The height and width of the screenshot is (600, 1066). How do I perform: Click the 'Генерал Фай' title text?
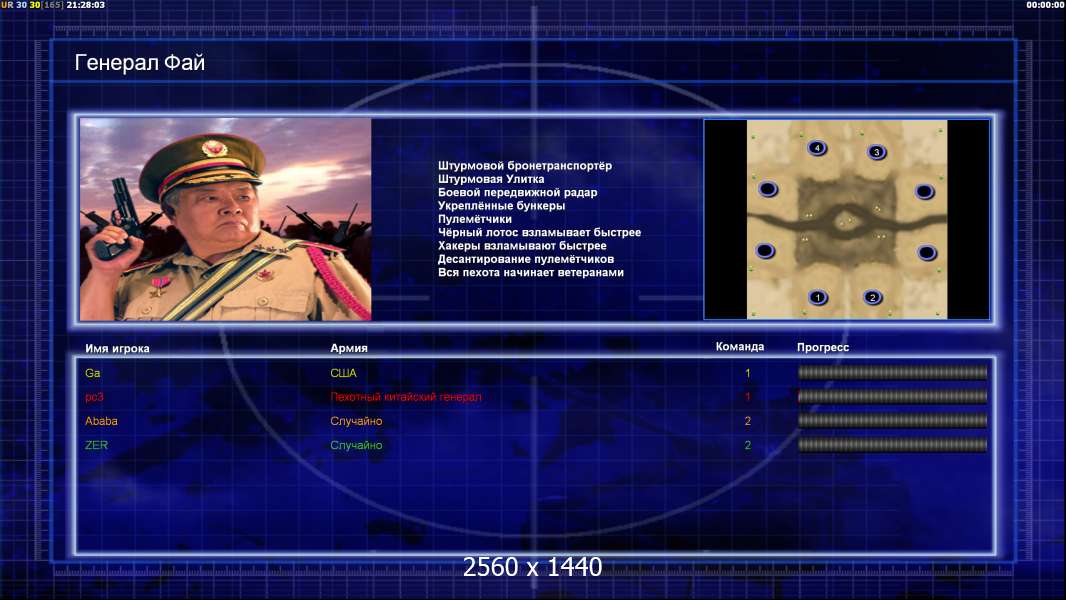click(x=139, y=63)
